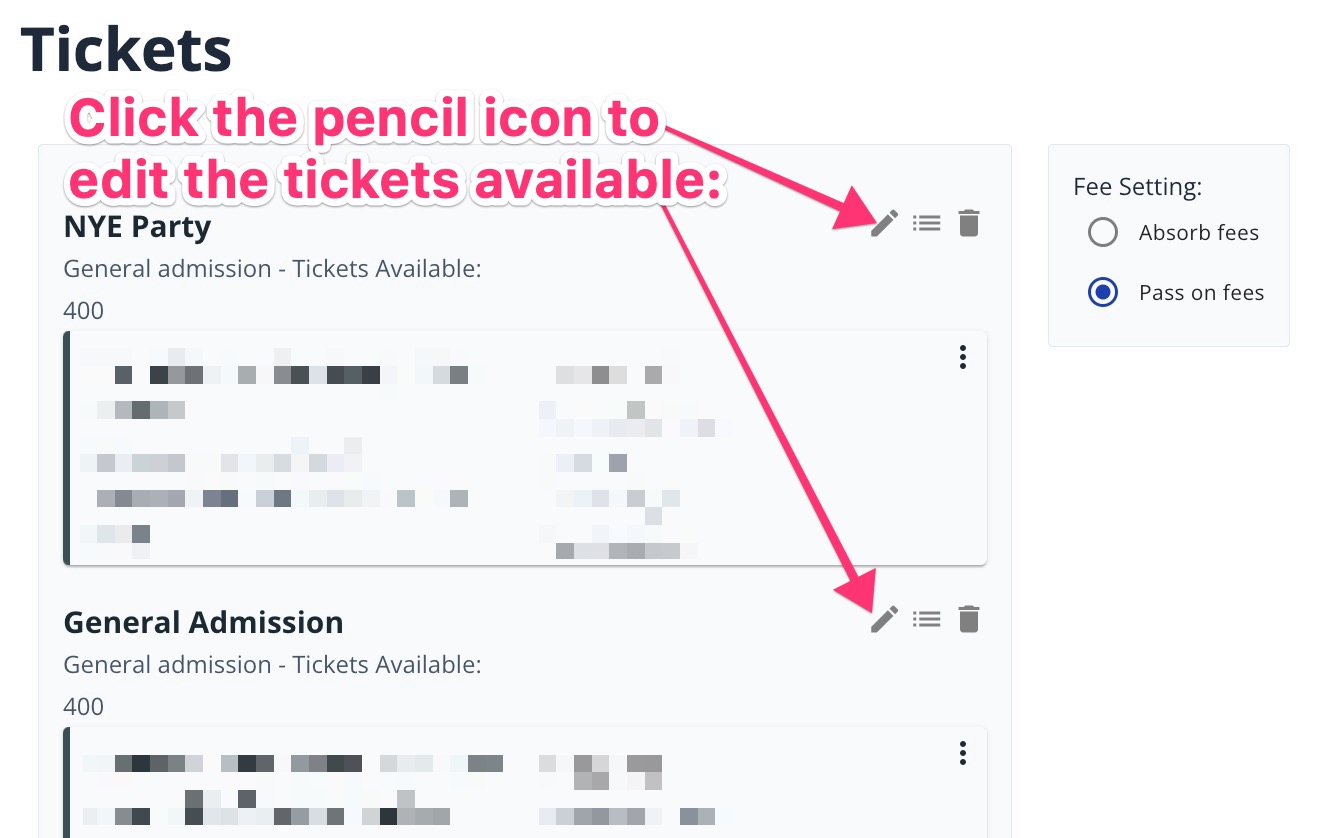Click the 'Absorb fees' label text

(1198, 233)
